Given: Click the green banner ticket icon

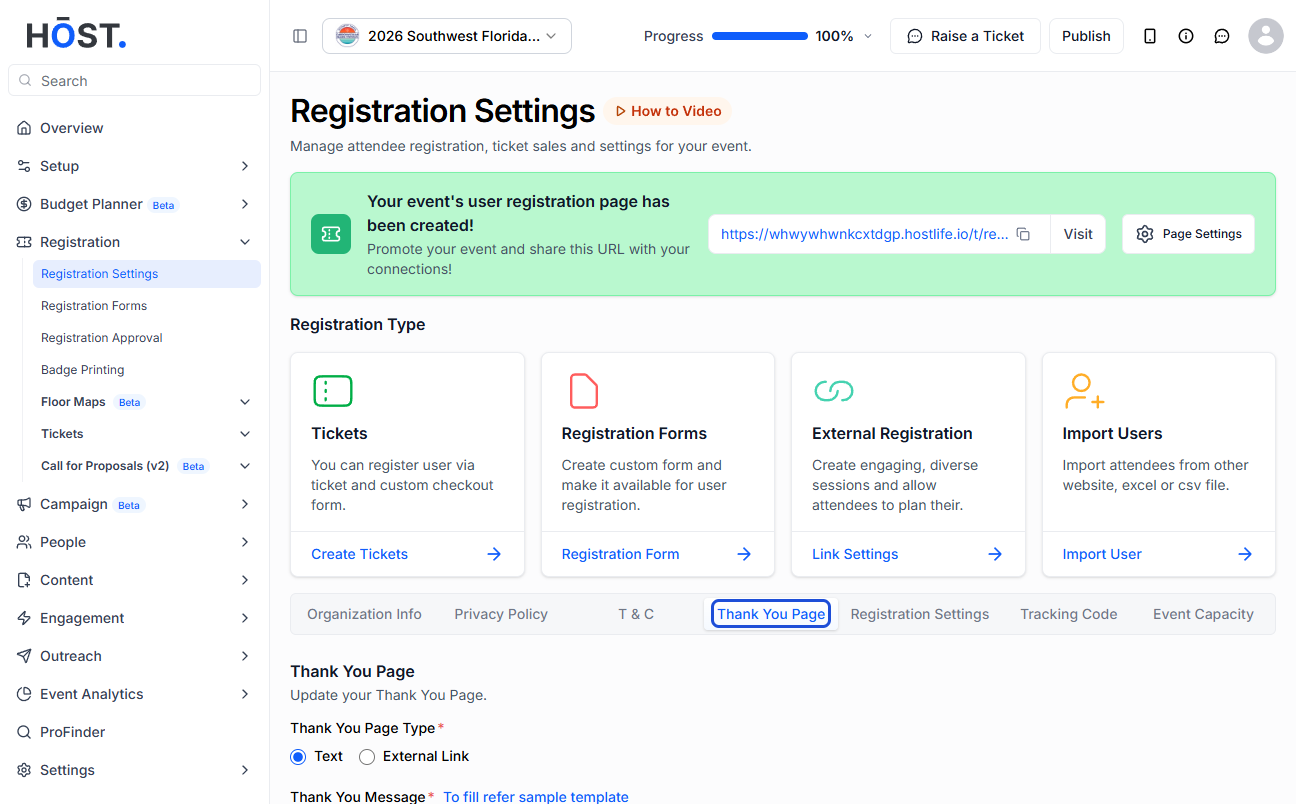Looking at the screenshot, I should (x=331, y=234).
